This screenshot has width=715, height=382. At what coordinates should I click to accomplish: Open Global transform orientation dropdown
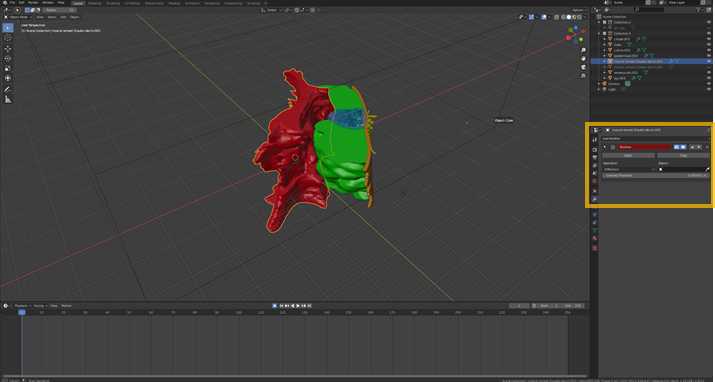click(272, 10)
